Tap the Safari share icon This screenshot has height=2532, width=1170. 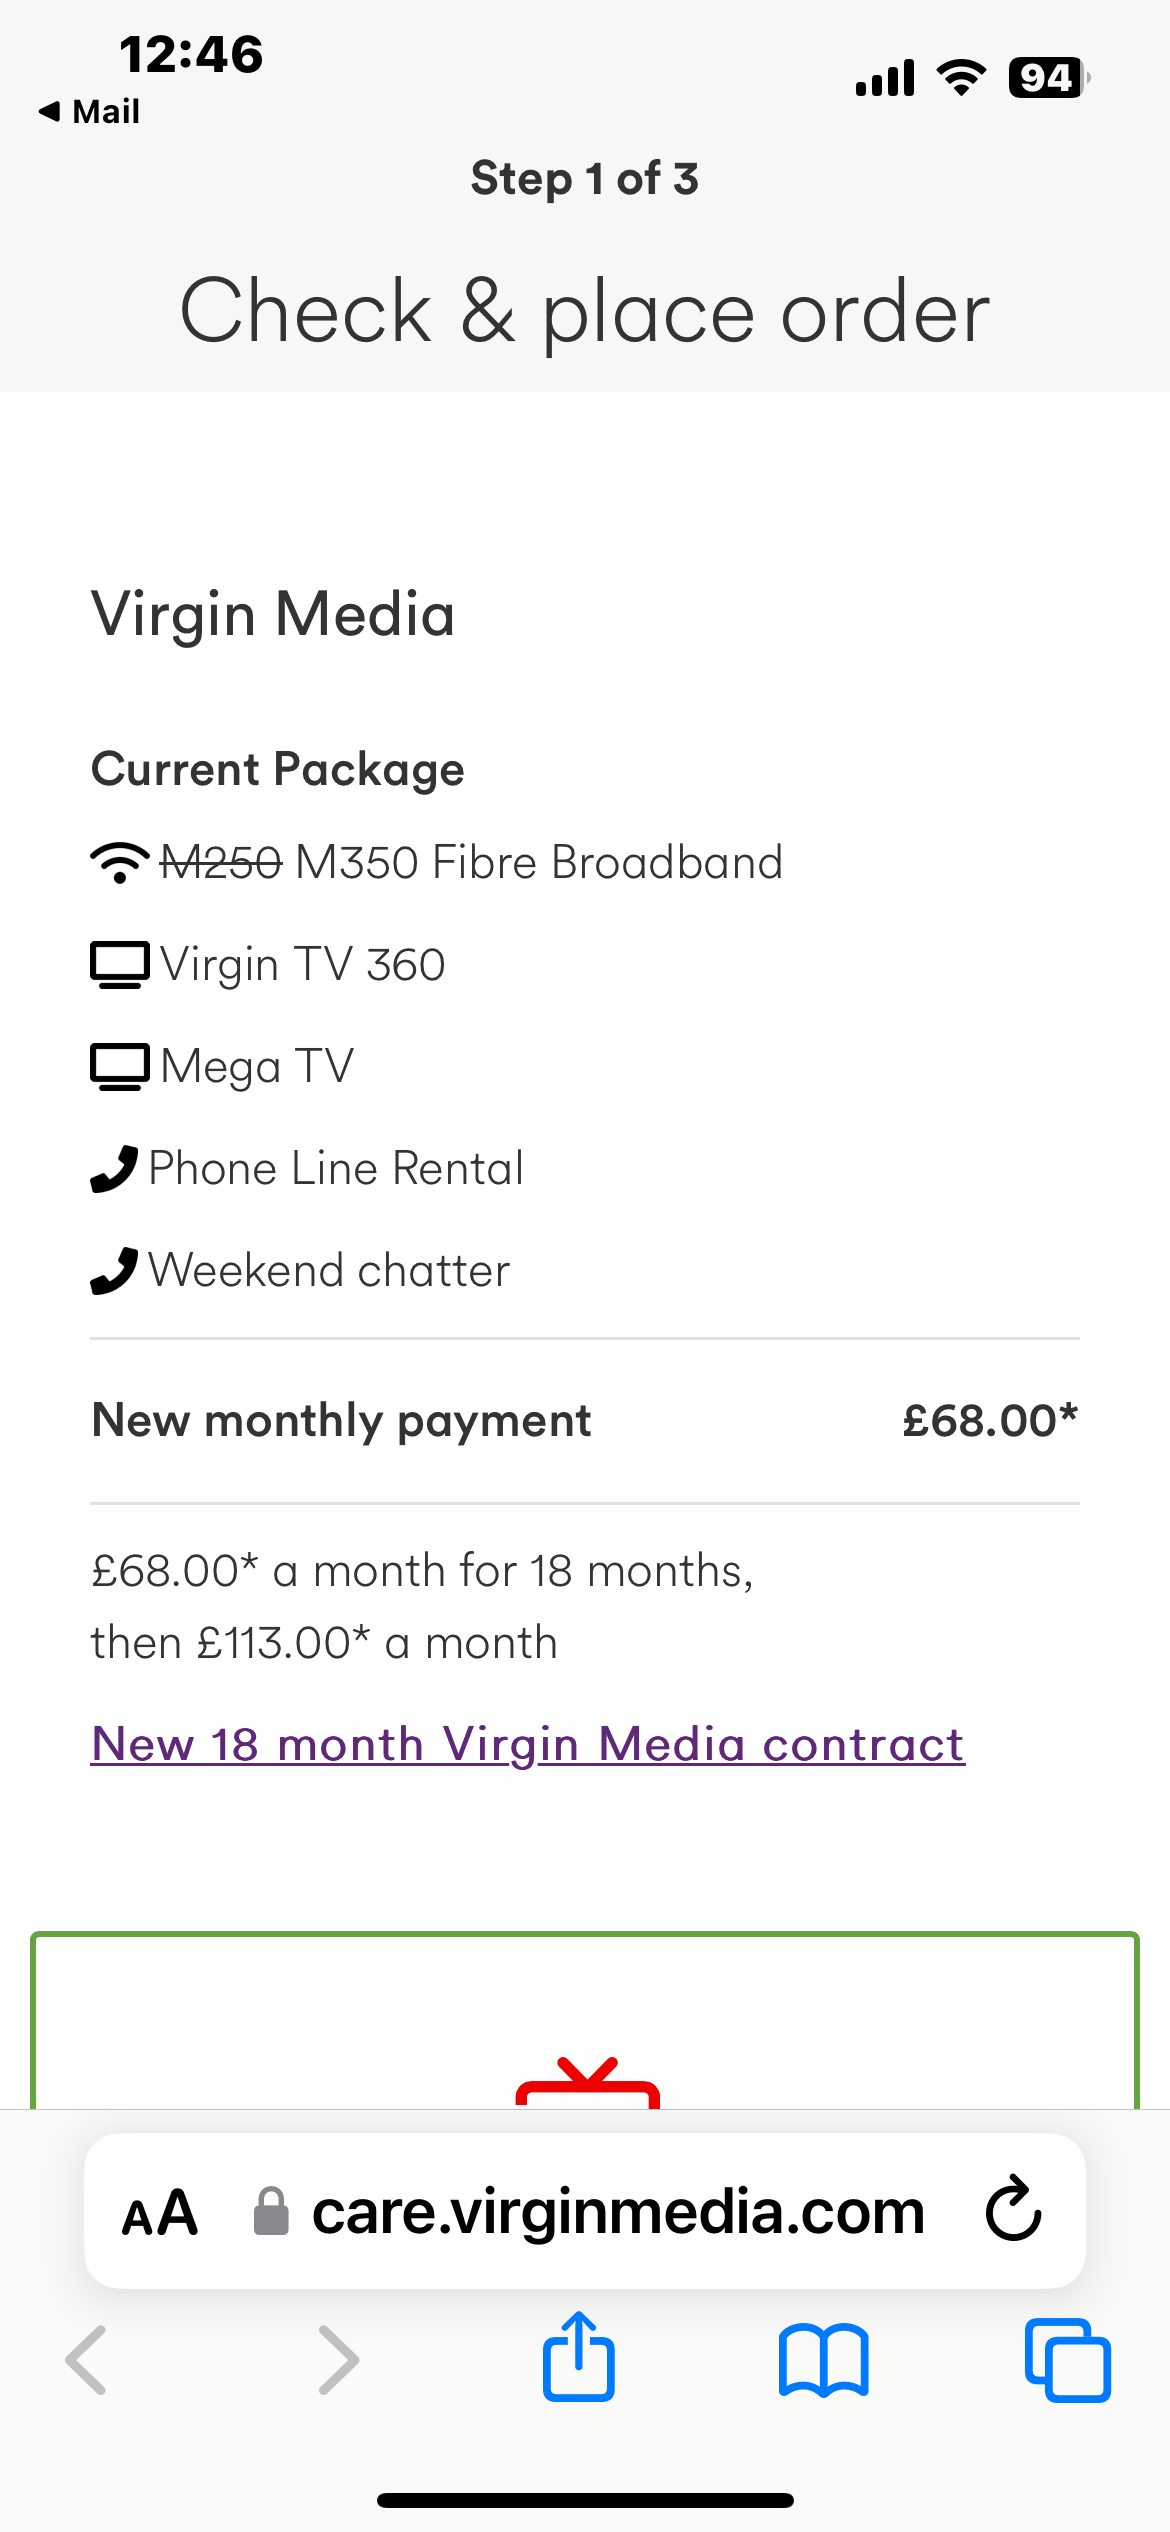point(578,2356)
